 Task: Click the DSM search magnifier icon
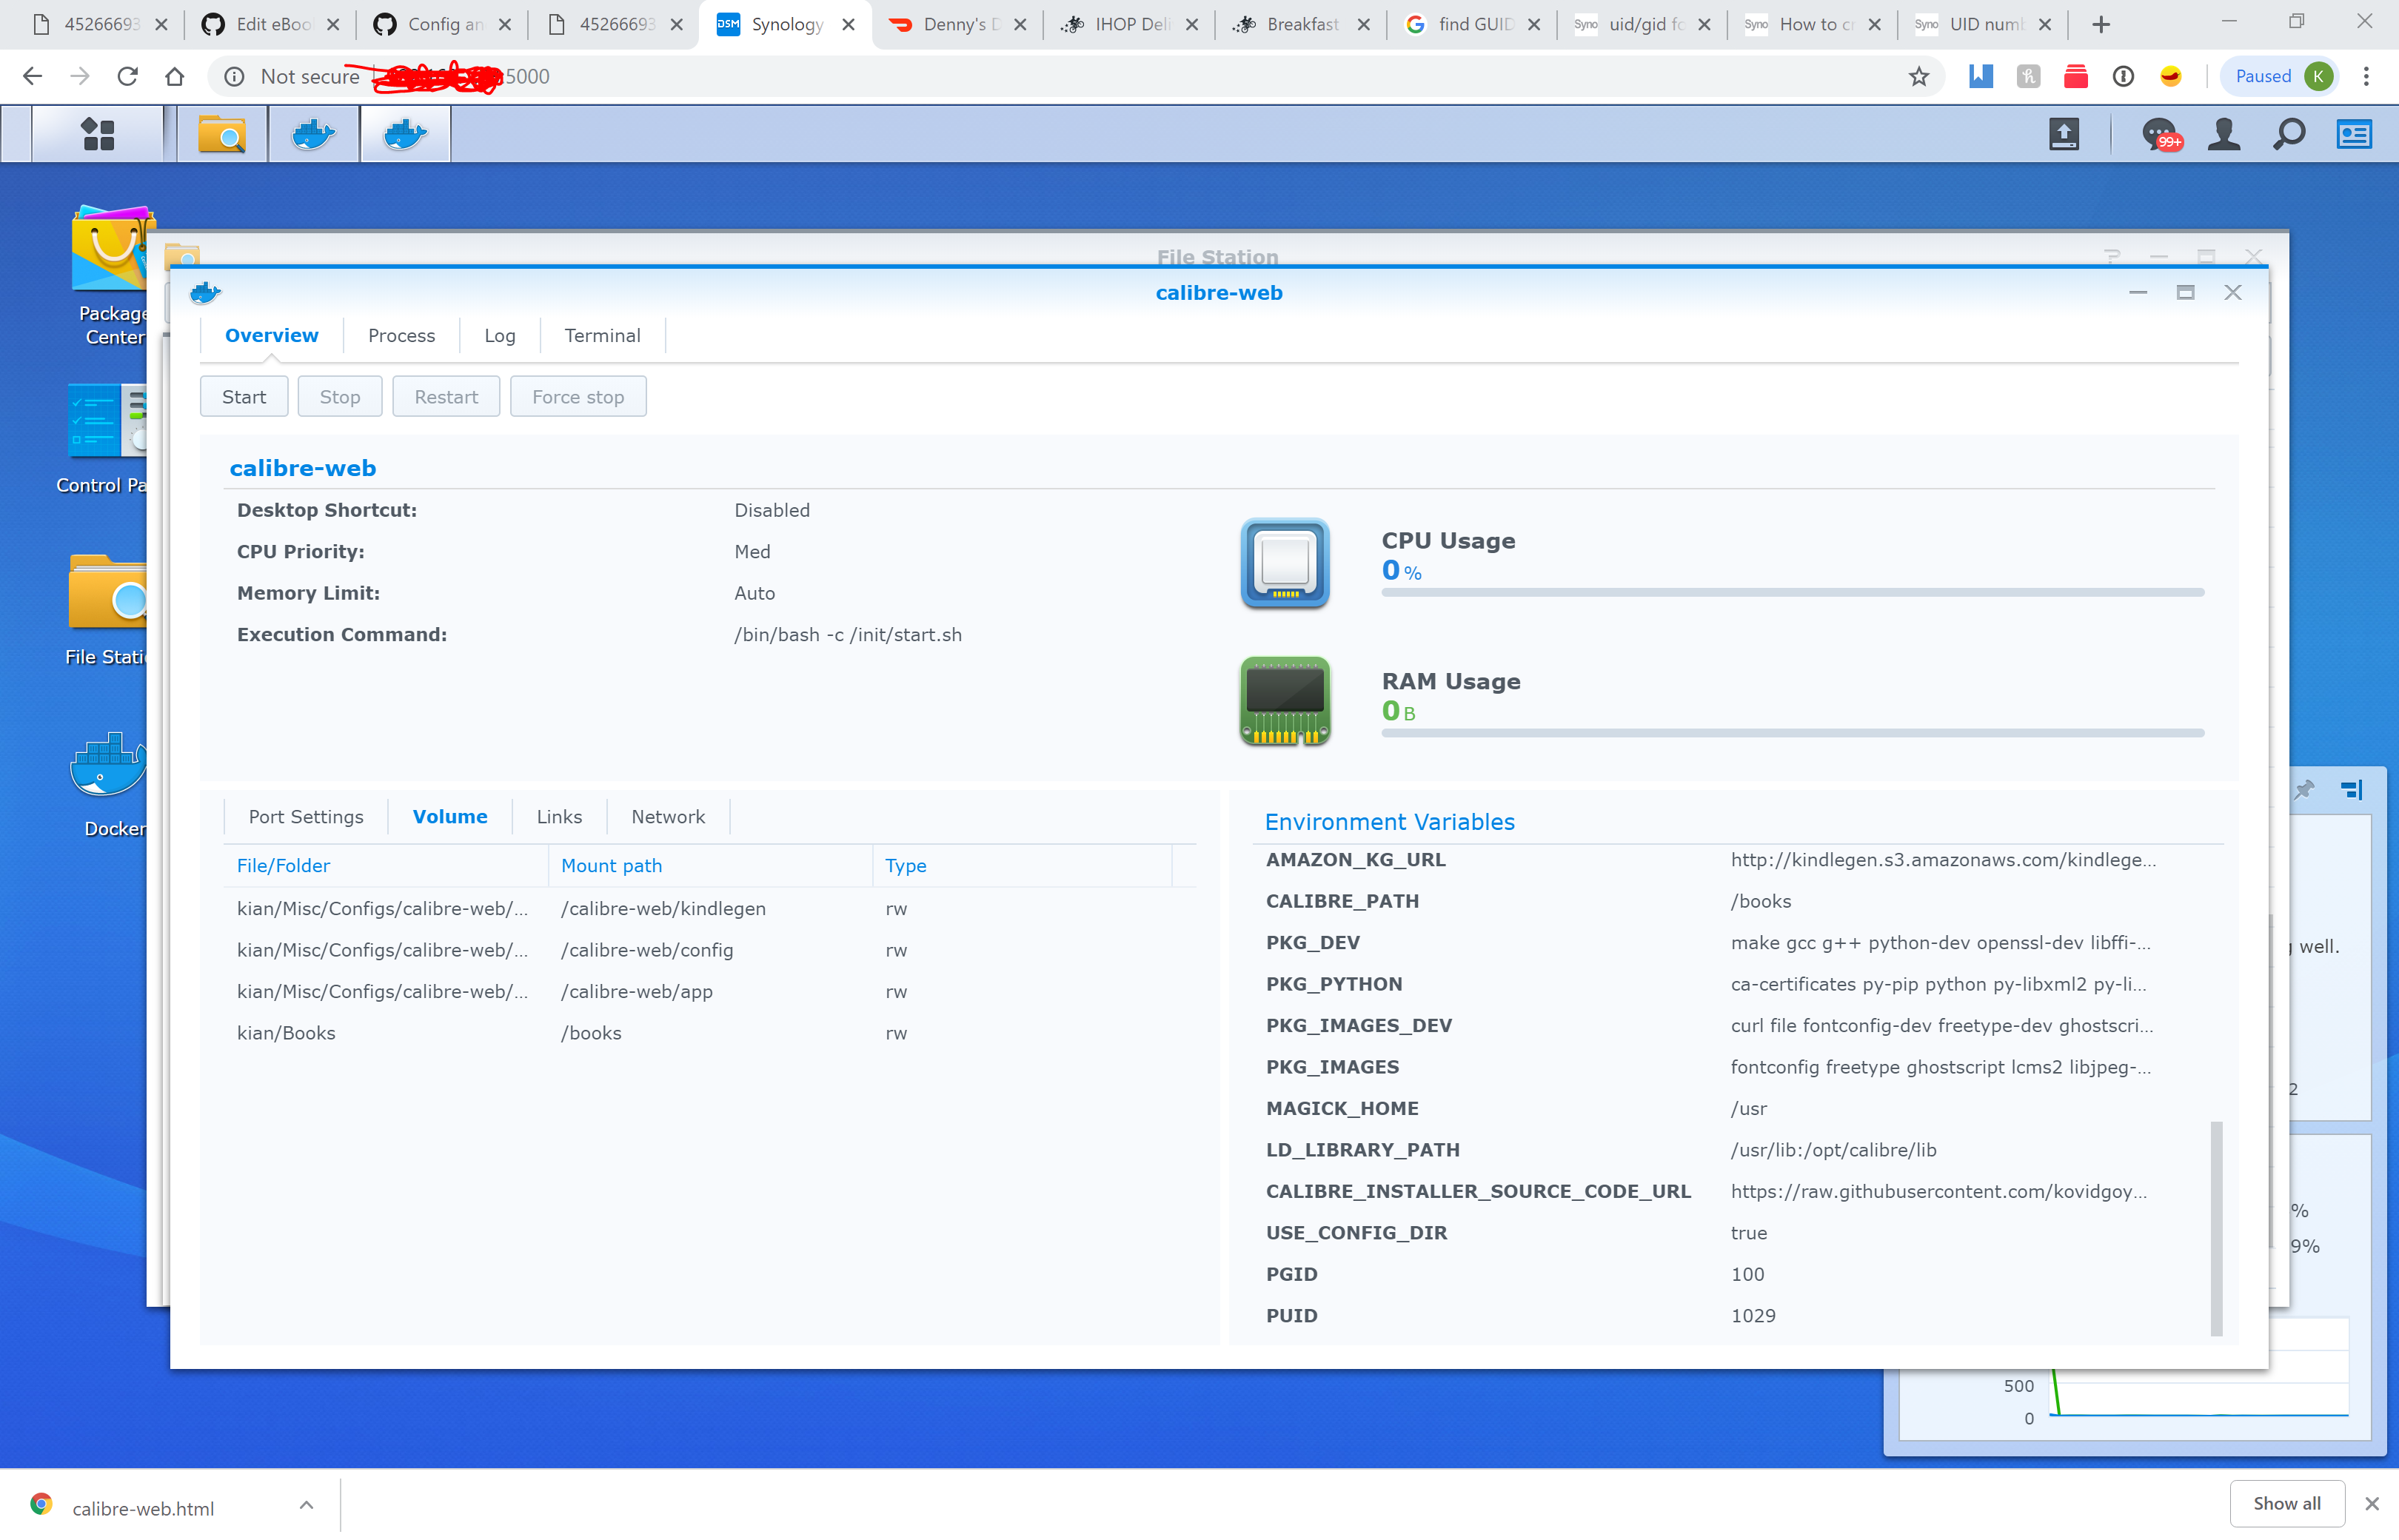2289,133
